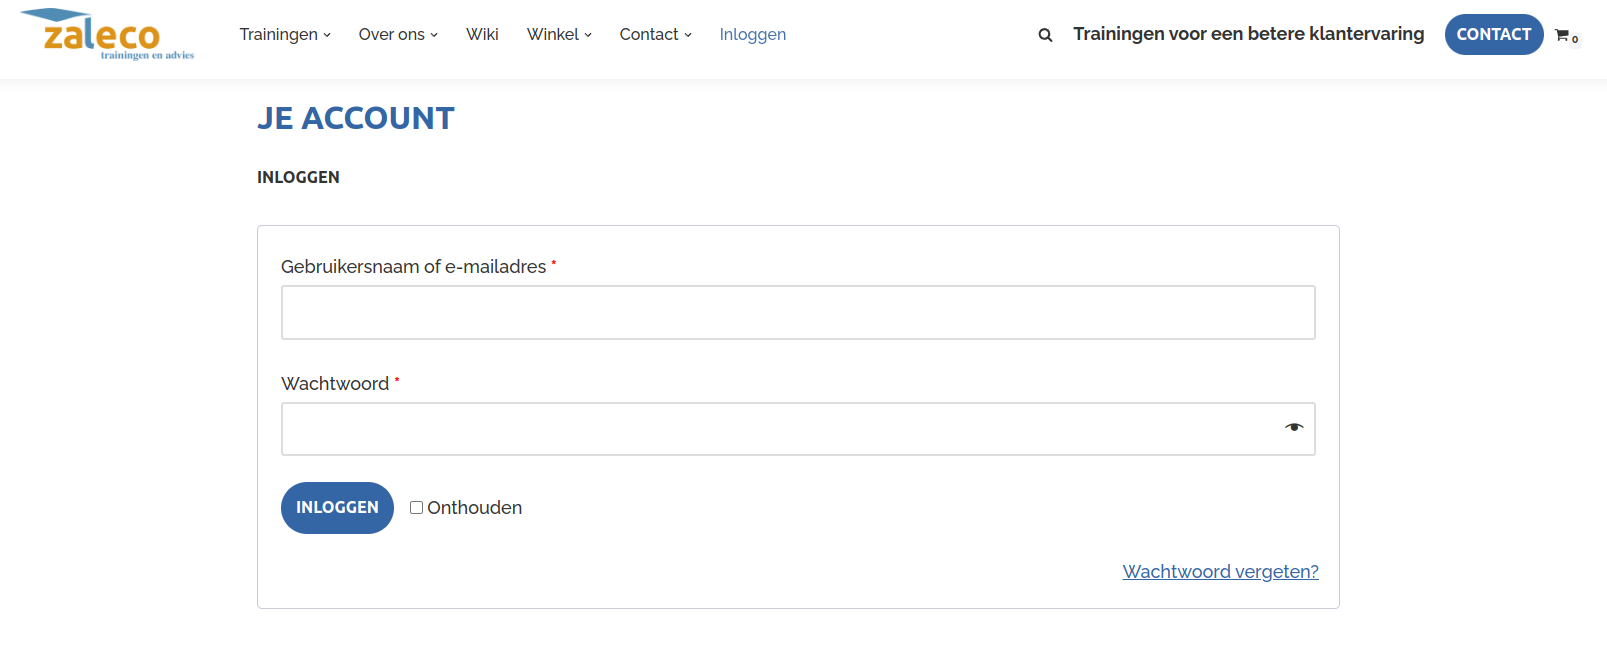This screenshot has height=661, width=1607.
Task: Expand the Contact navigation dropdown
Action: point(655,35)
